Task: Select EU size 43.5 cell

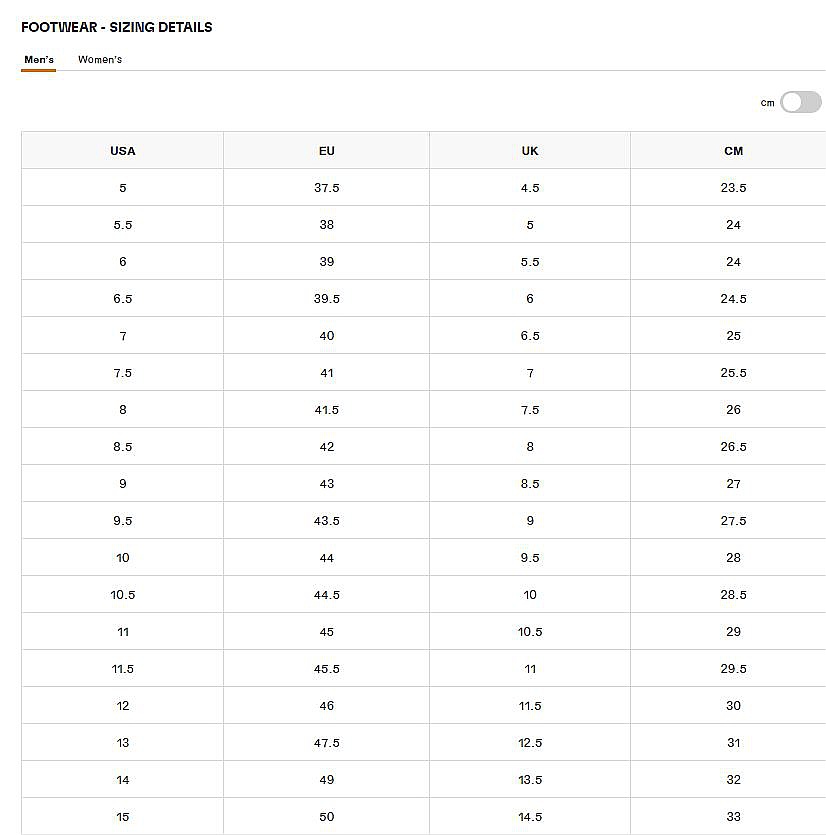Action: tap(326, 520)
